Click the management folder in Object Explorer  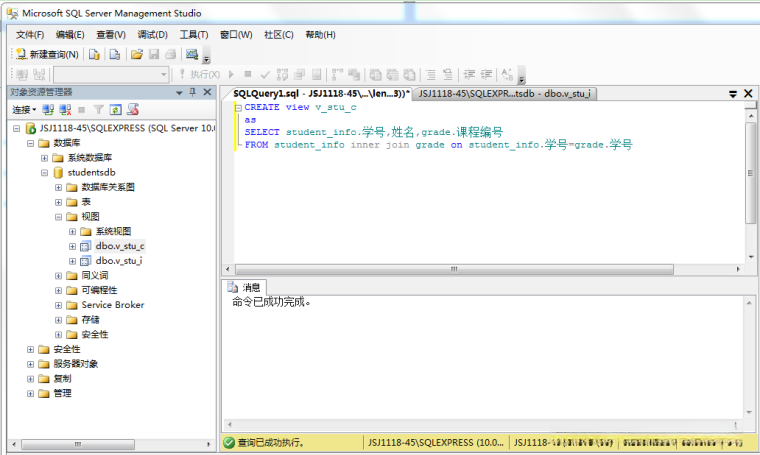point(62,393)
